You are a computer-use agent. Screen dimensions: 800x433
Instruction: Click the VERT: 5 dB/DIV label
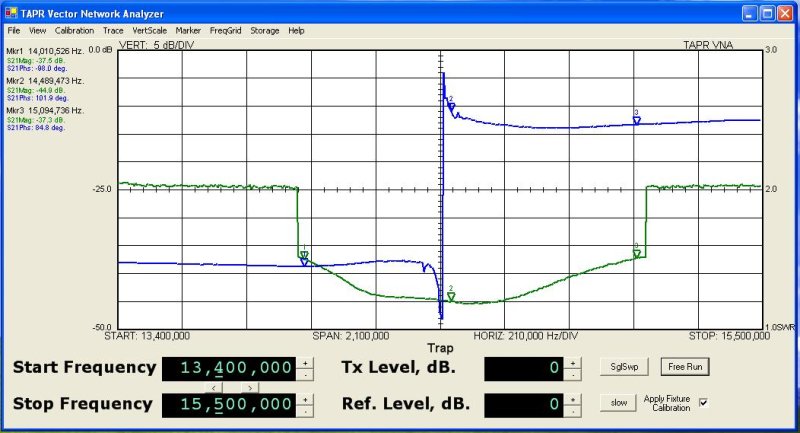click(157, 45)
